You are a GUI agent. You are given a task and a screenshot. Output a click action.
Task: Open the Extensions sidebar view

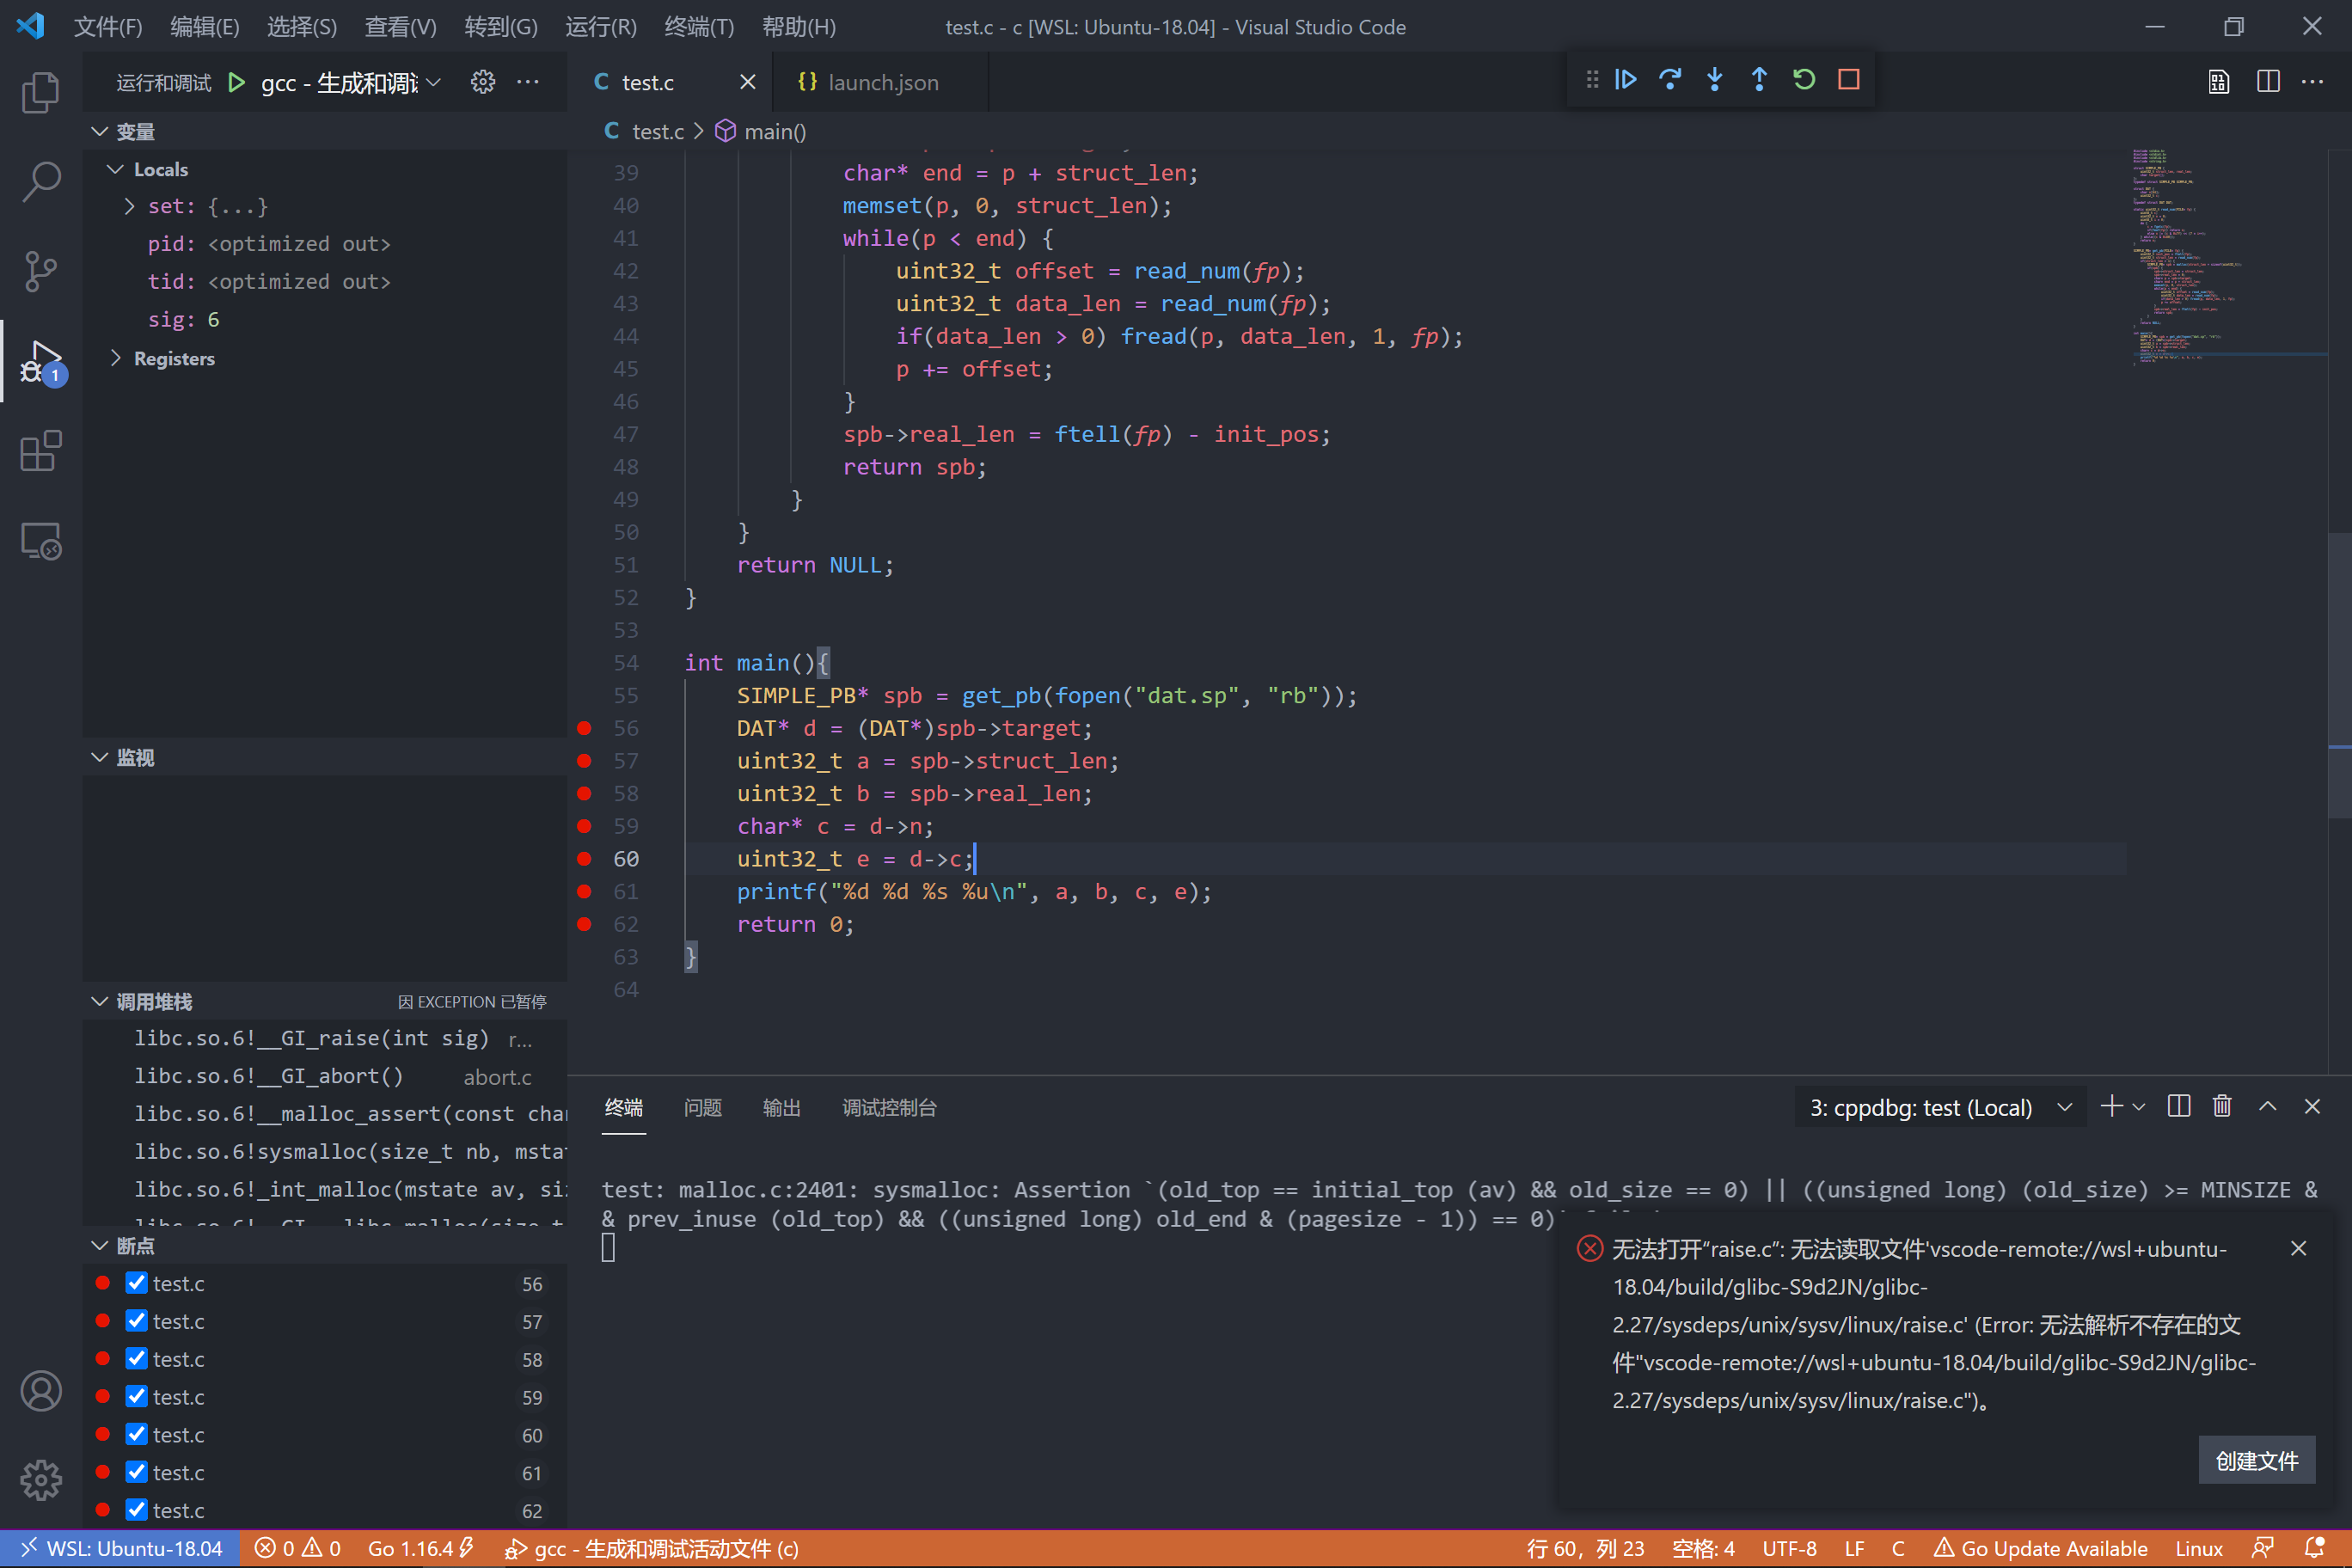point(40,451)
